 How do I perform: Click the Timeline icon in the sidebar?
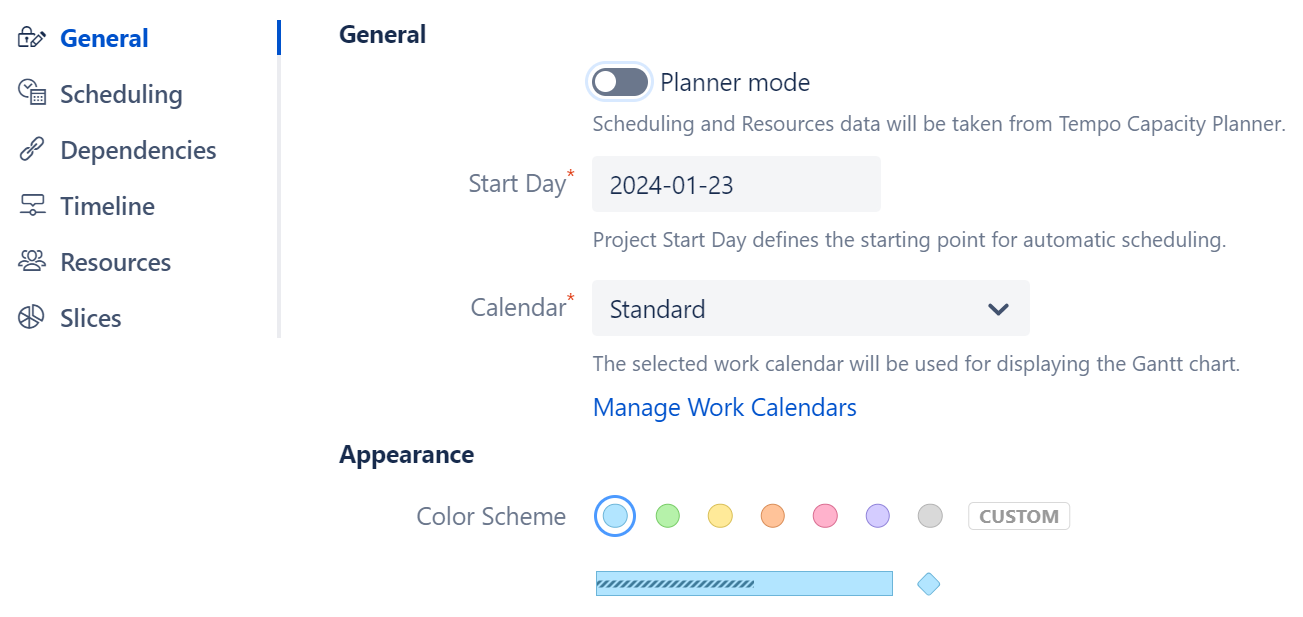point(29,204)
